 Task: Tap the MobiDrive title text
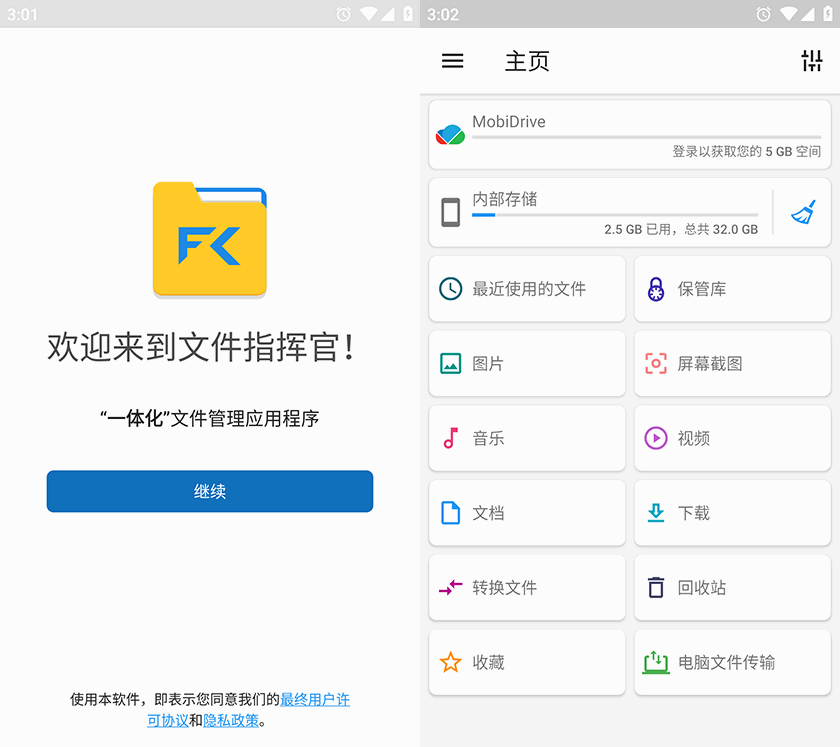coord(508,122)
